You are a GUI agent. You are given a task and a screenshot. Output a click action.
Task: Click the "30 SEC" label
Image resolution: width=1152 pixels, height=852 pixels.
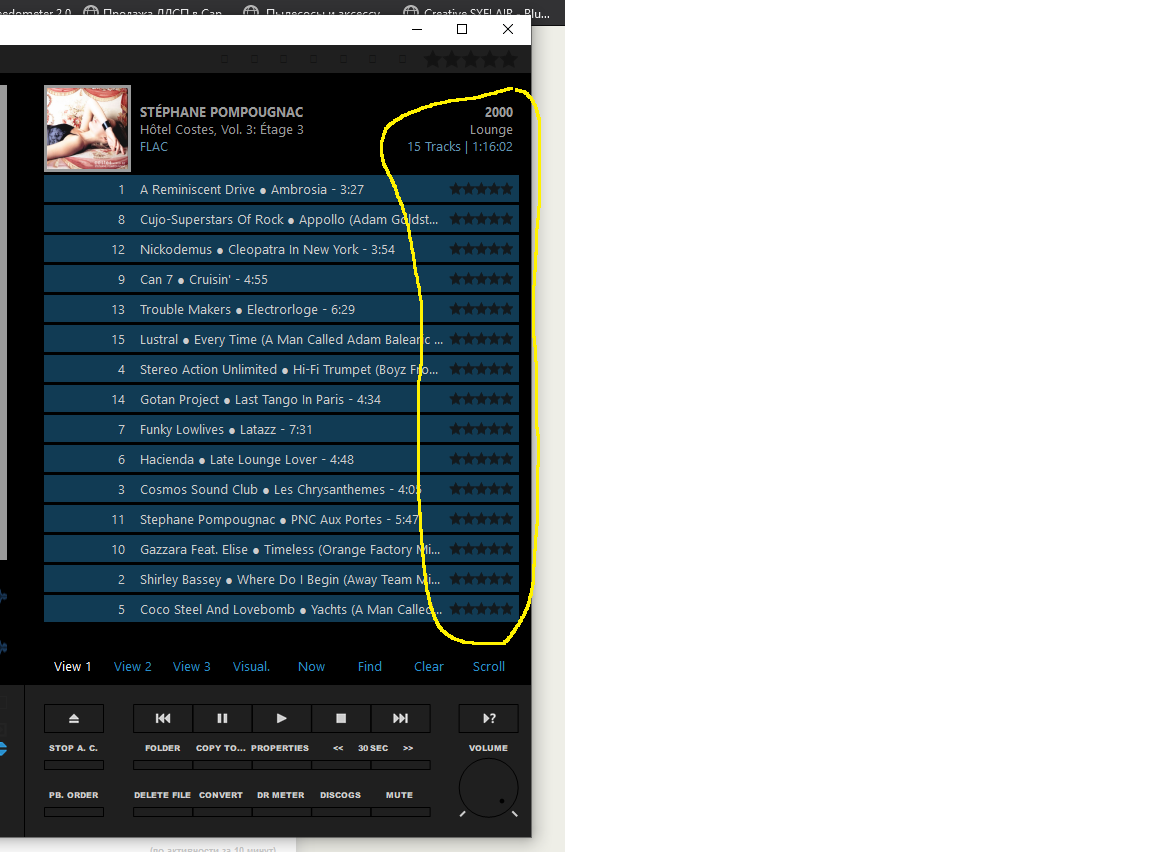(x=373, y=748)
